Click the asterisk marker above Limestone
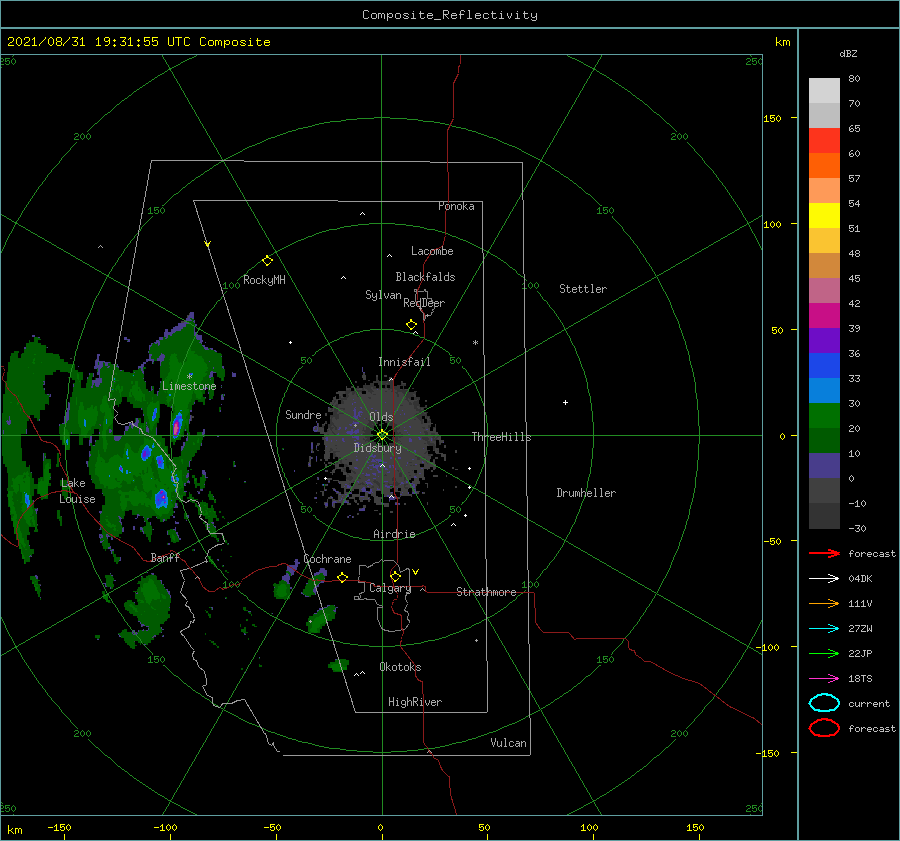The image size is (900, 841). click(189, 376)
